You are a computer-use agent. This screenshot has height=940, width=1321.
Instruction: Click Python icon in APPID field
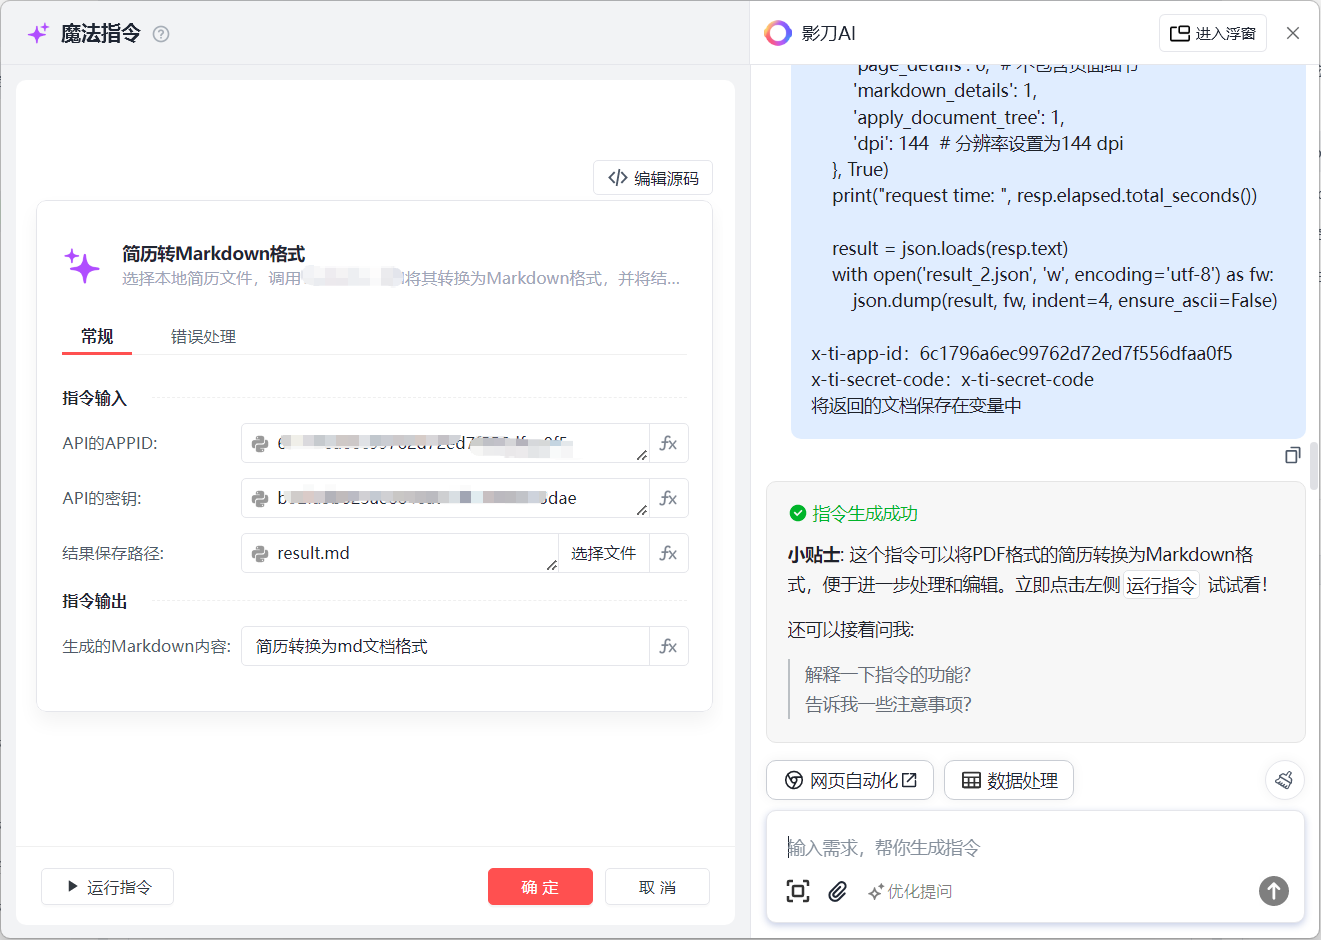260,443
